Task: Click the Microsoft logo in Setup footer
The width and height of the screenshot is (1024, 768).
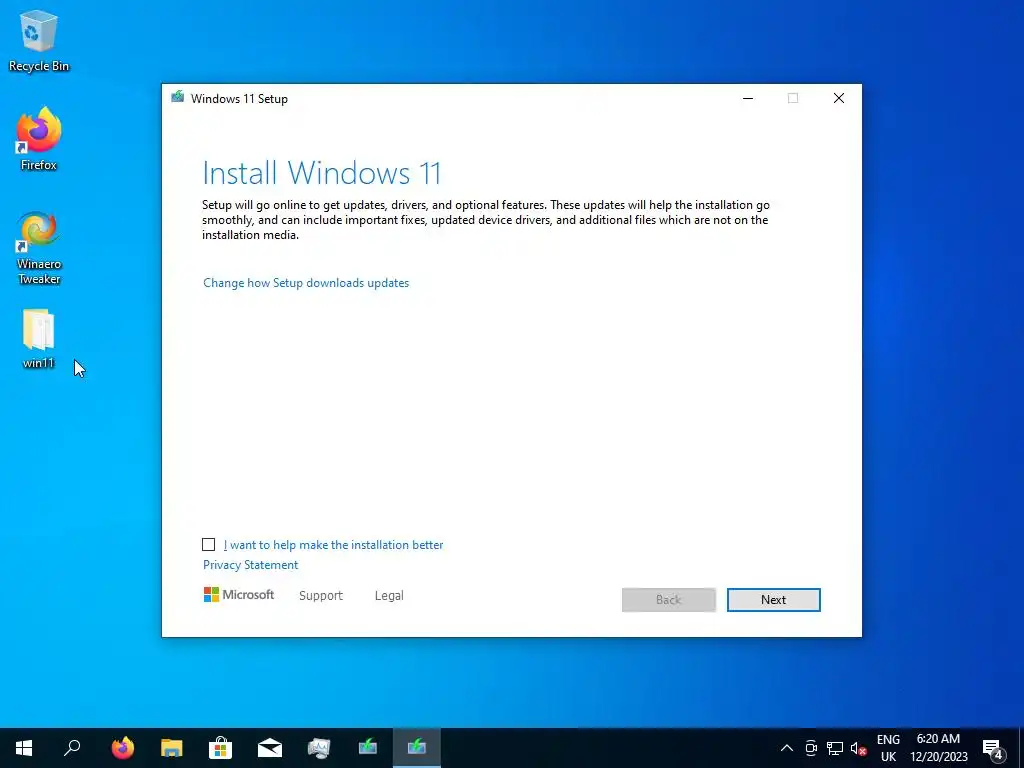Action: pos(239,594)
